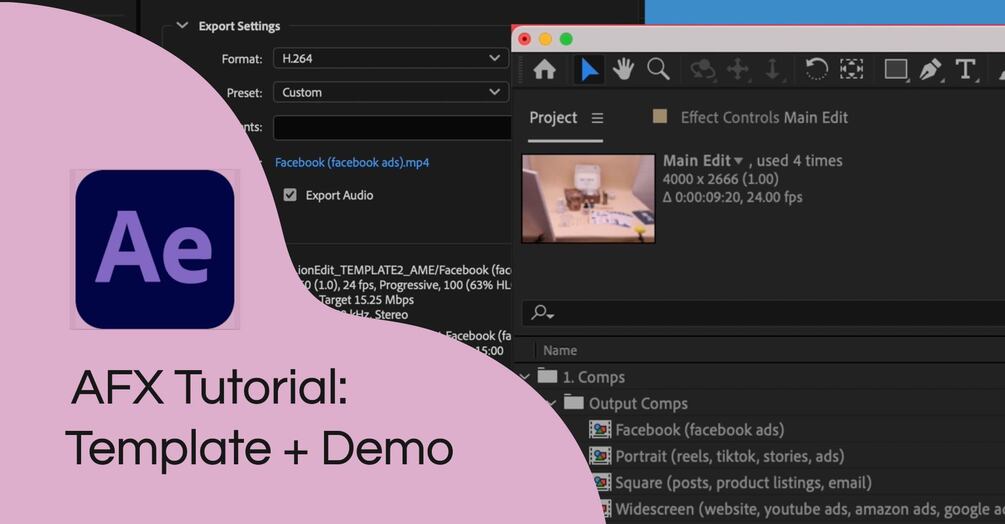Collapse the 1. Comps folder
The width and height of the screenshot is (1005, 524).
coord(526,377)
